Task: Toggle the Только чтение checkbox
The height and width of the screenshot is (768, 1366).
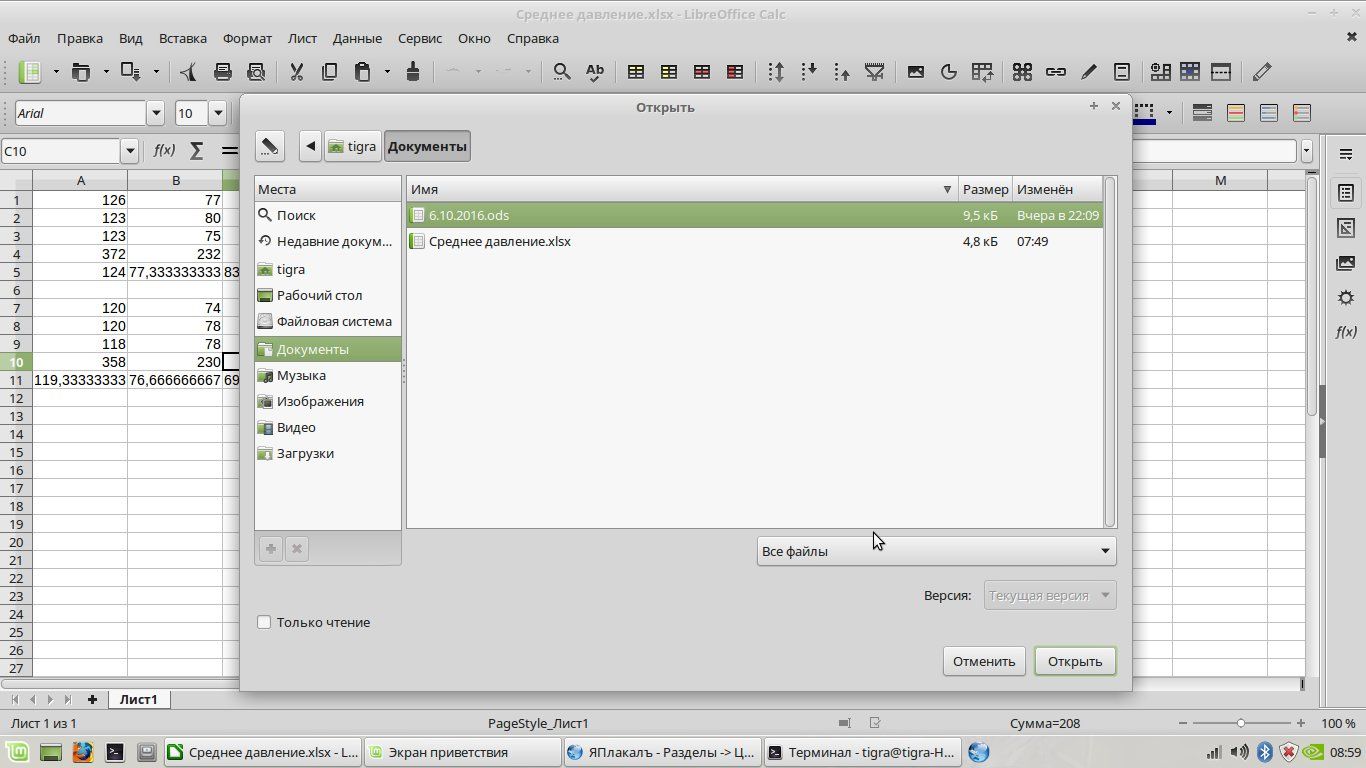Action: [x=264, y=622]
